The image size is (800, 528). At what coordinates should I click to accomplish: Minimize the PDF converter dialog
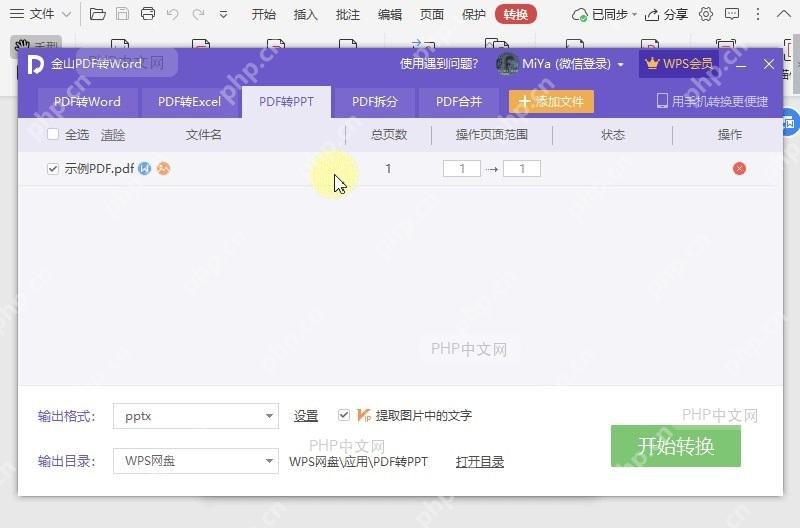(x=741, y=65)
